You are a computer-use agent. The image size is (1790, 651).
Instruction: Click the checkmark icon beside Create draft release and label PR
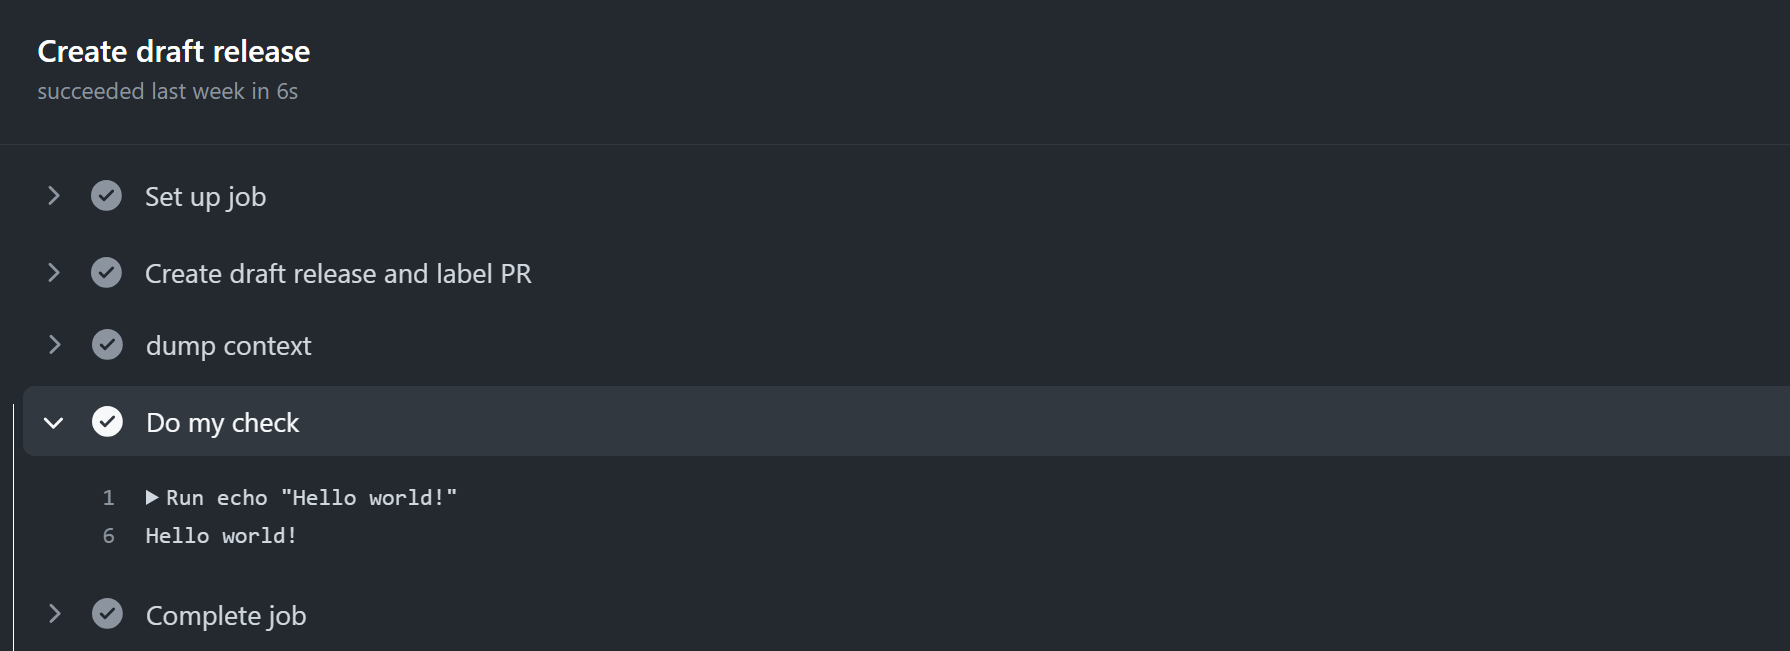[x=106, y=272]
